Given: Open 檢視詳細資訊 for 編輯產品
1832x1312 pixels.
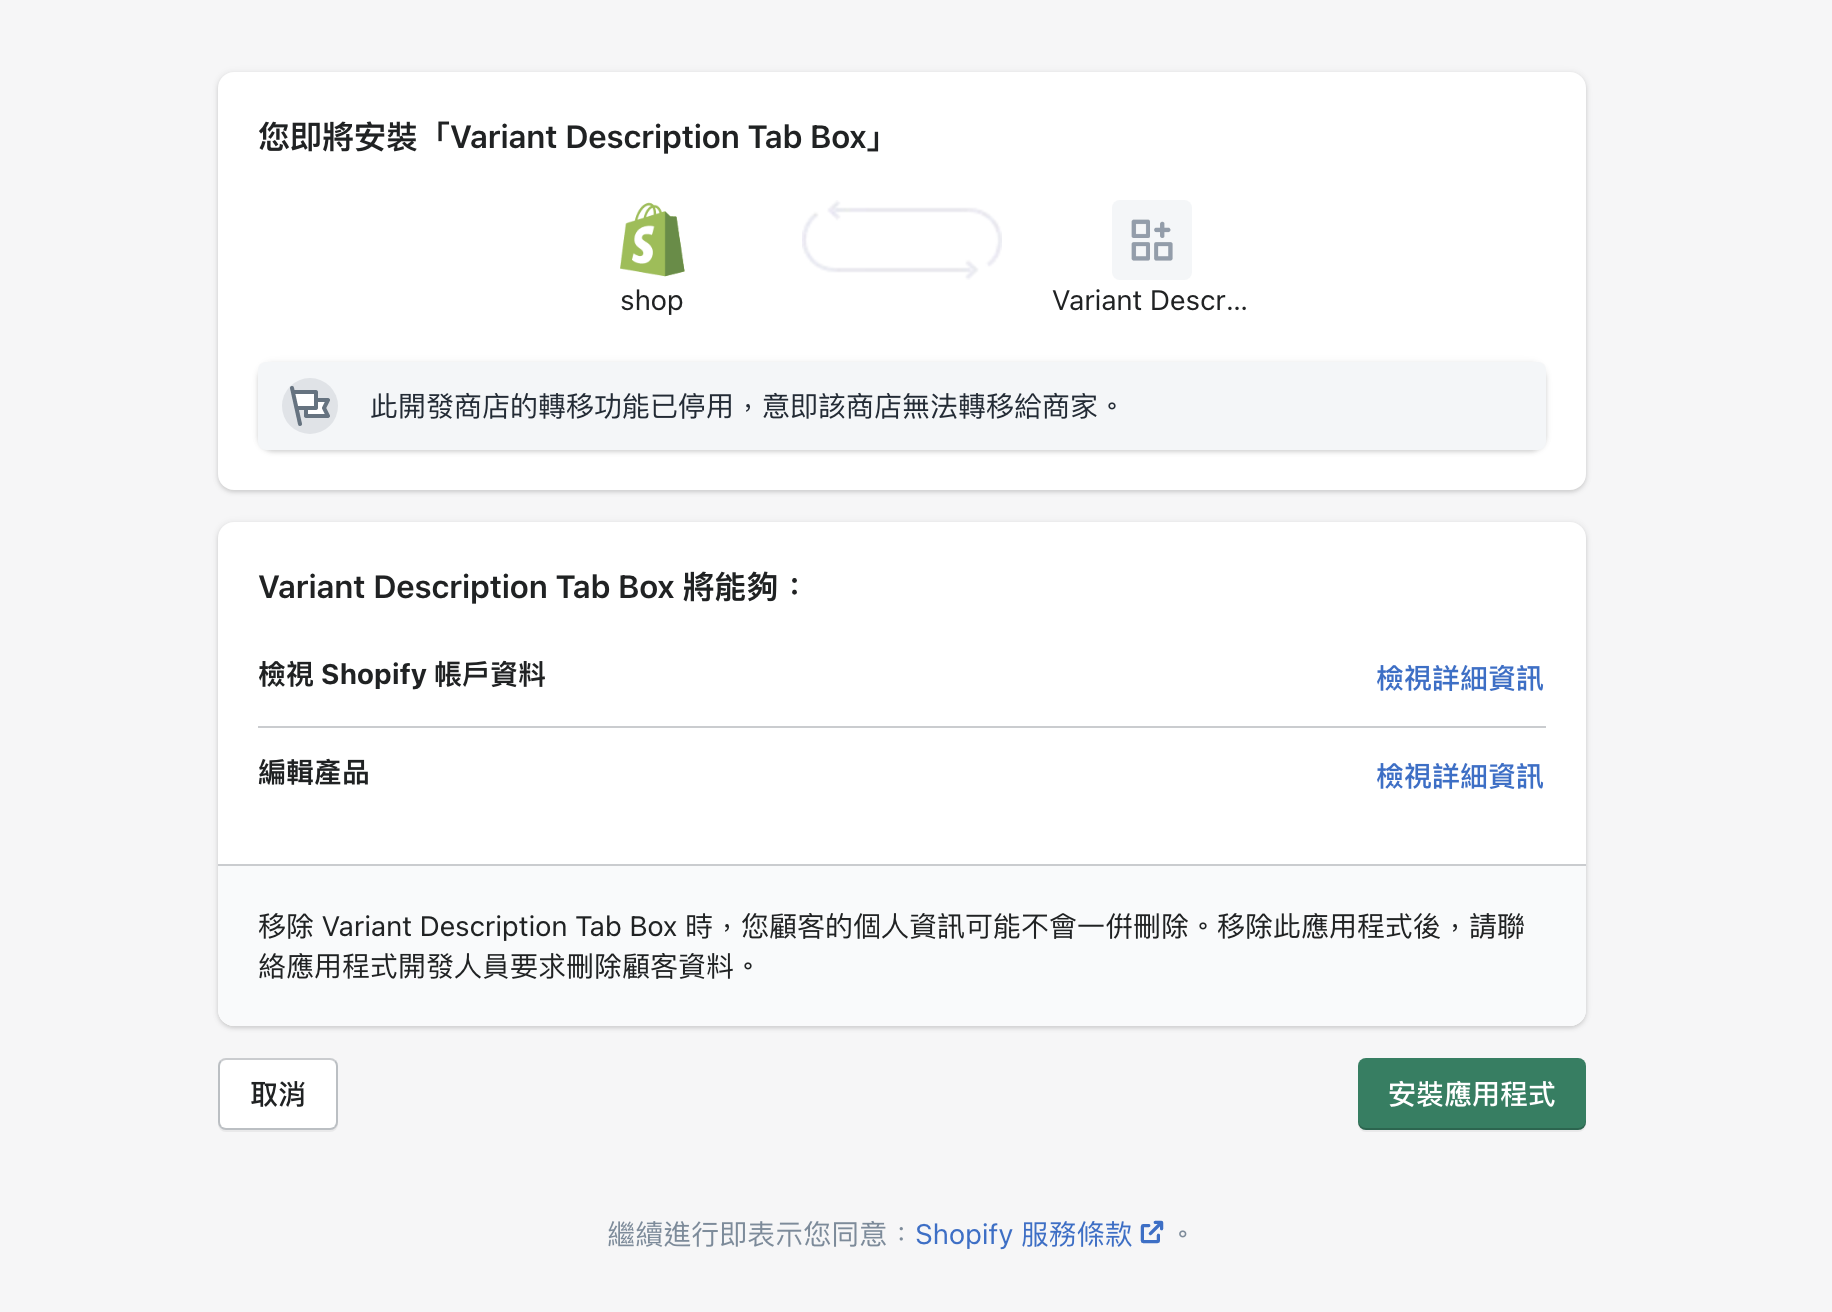Looking at the screenshot, I should [x=1459, y=776].
